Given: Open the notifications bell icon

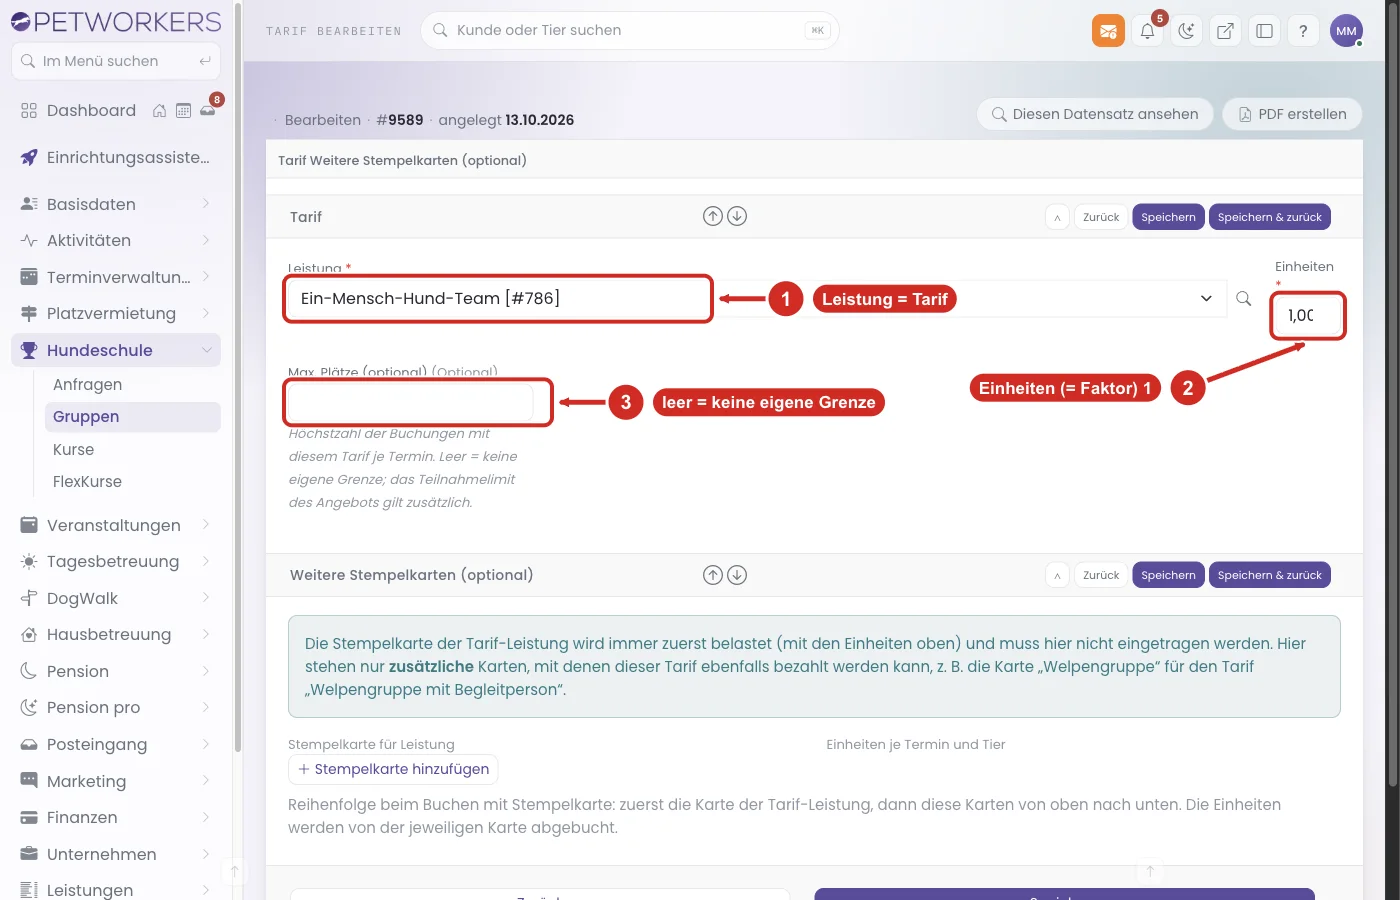Looking at the screenshot, I should [x=1147, y=31].
